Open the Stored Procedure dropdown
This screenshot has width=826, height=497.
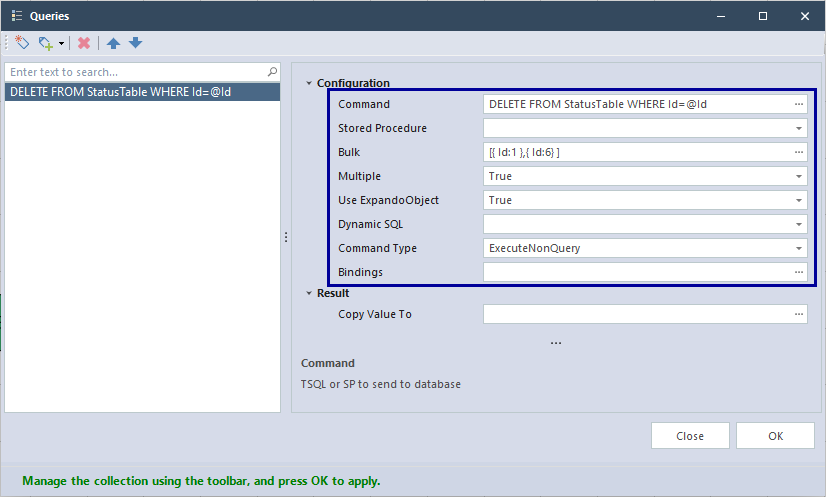pyautogui.click(x=799, y=128)
